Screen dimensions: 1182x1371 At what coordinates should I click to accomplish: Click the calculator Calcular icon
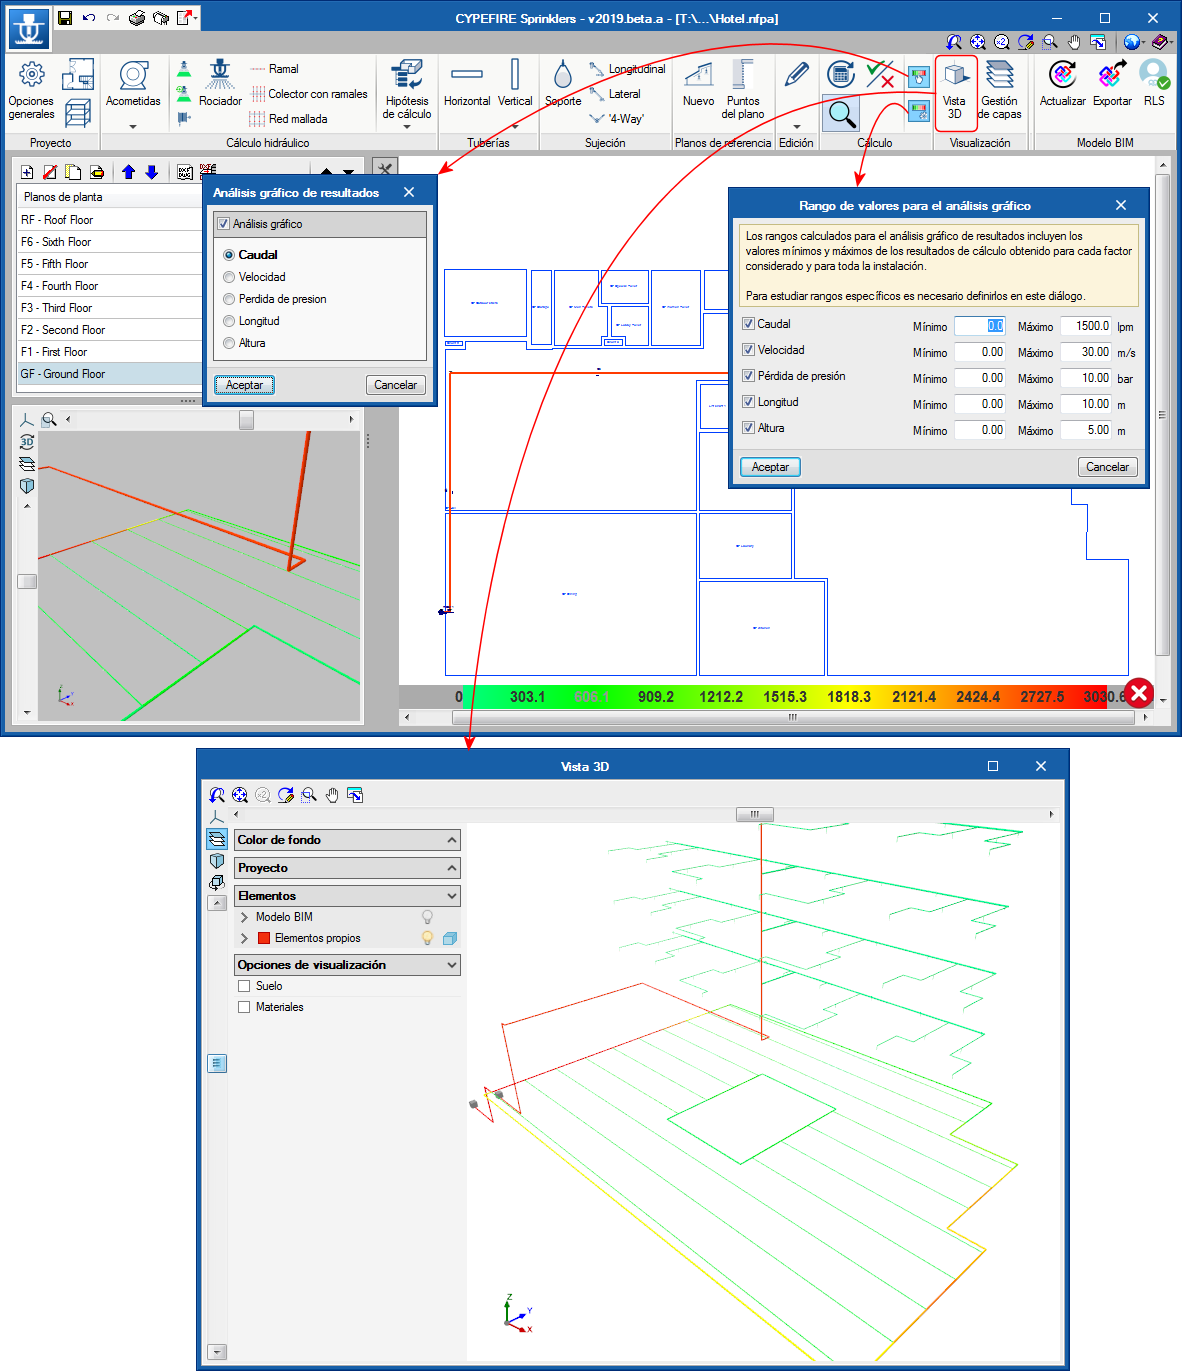[x=841, y=74]
